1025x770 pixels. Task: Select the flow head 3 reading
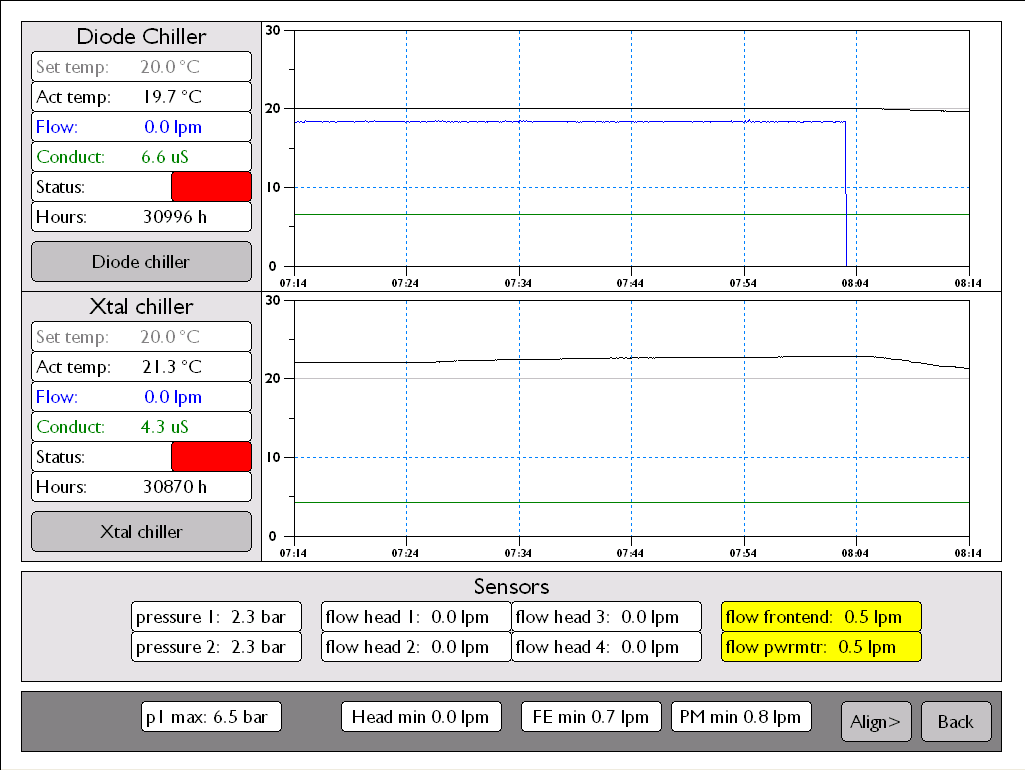[607, 617]
